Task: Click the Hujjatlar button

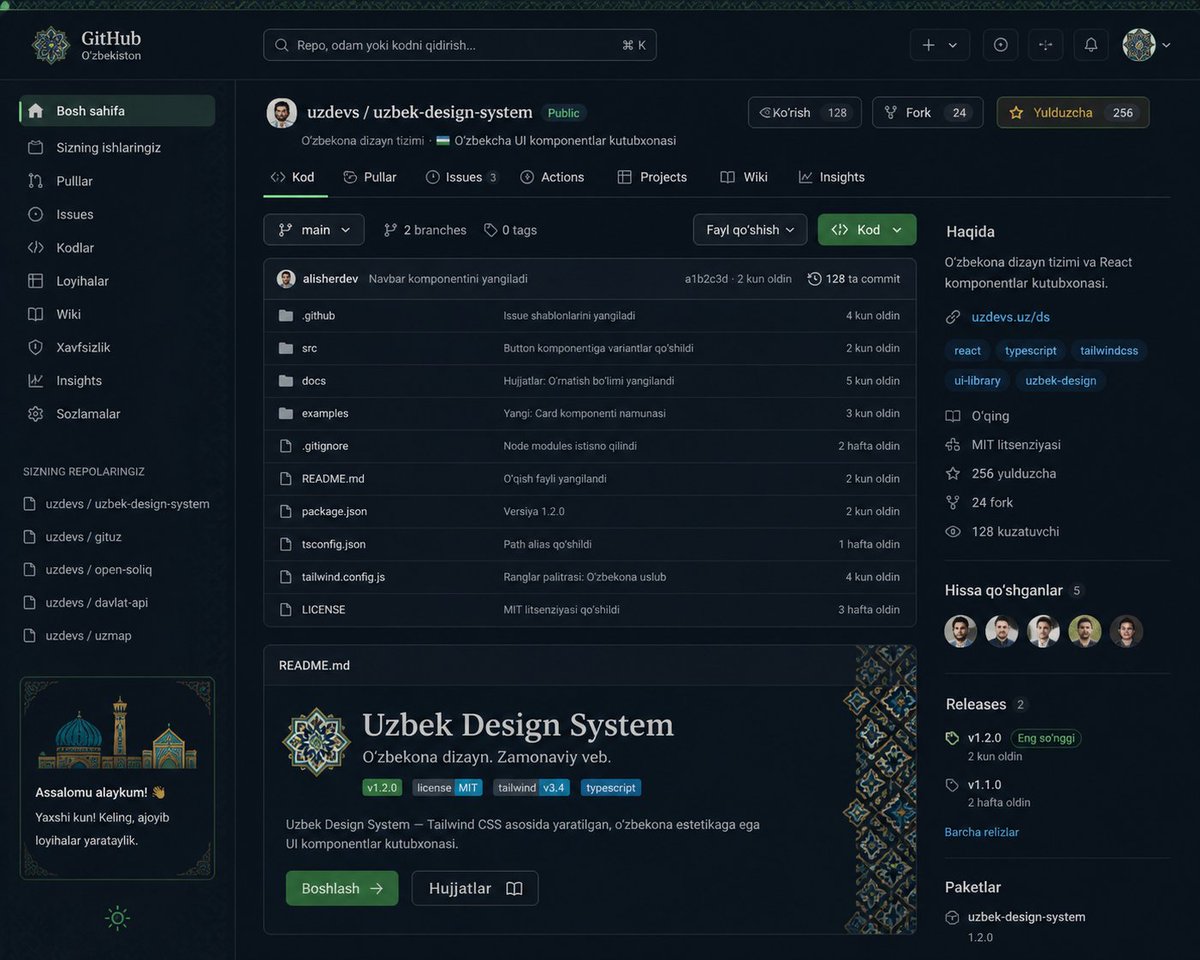Action: click(475, 888)
